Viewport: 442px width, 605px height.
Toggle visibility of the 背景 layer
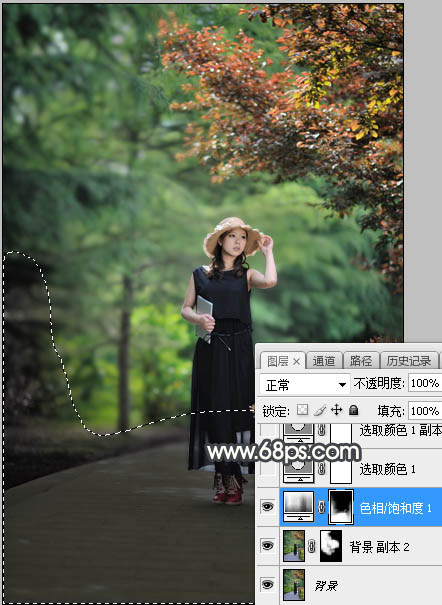tap(268, 584)
